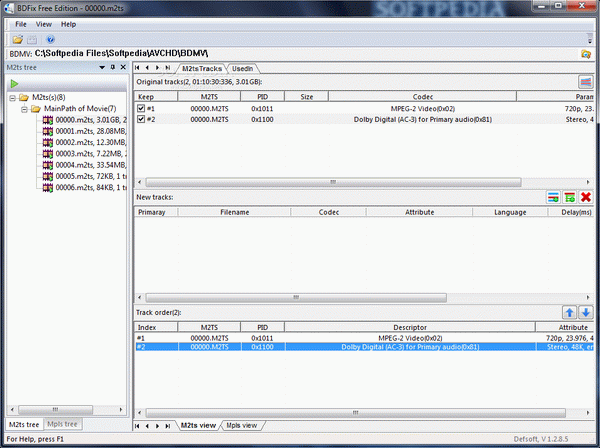
Task: Click film icon of 00006.m2ts
Action: 48,187
